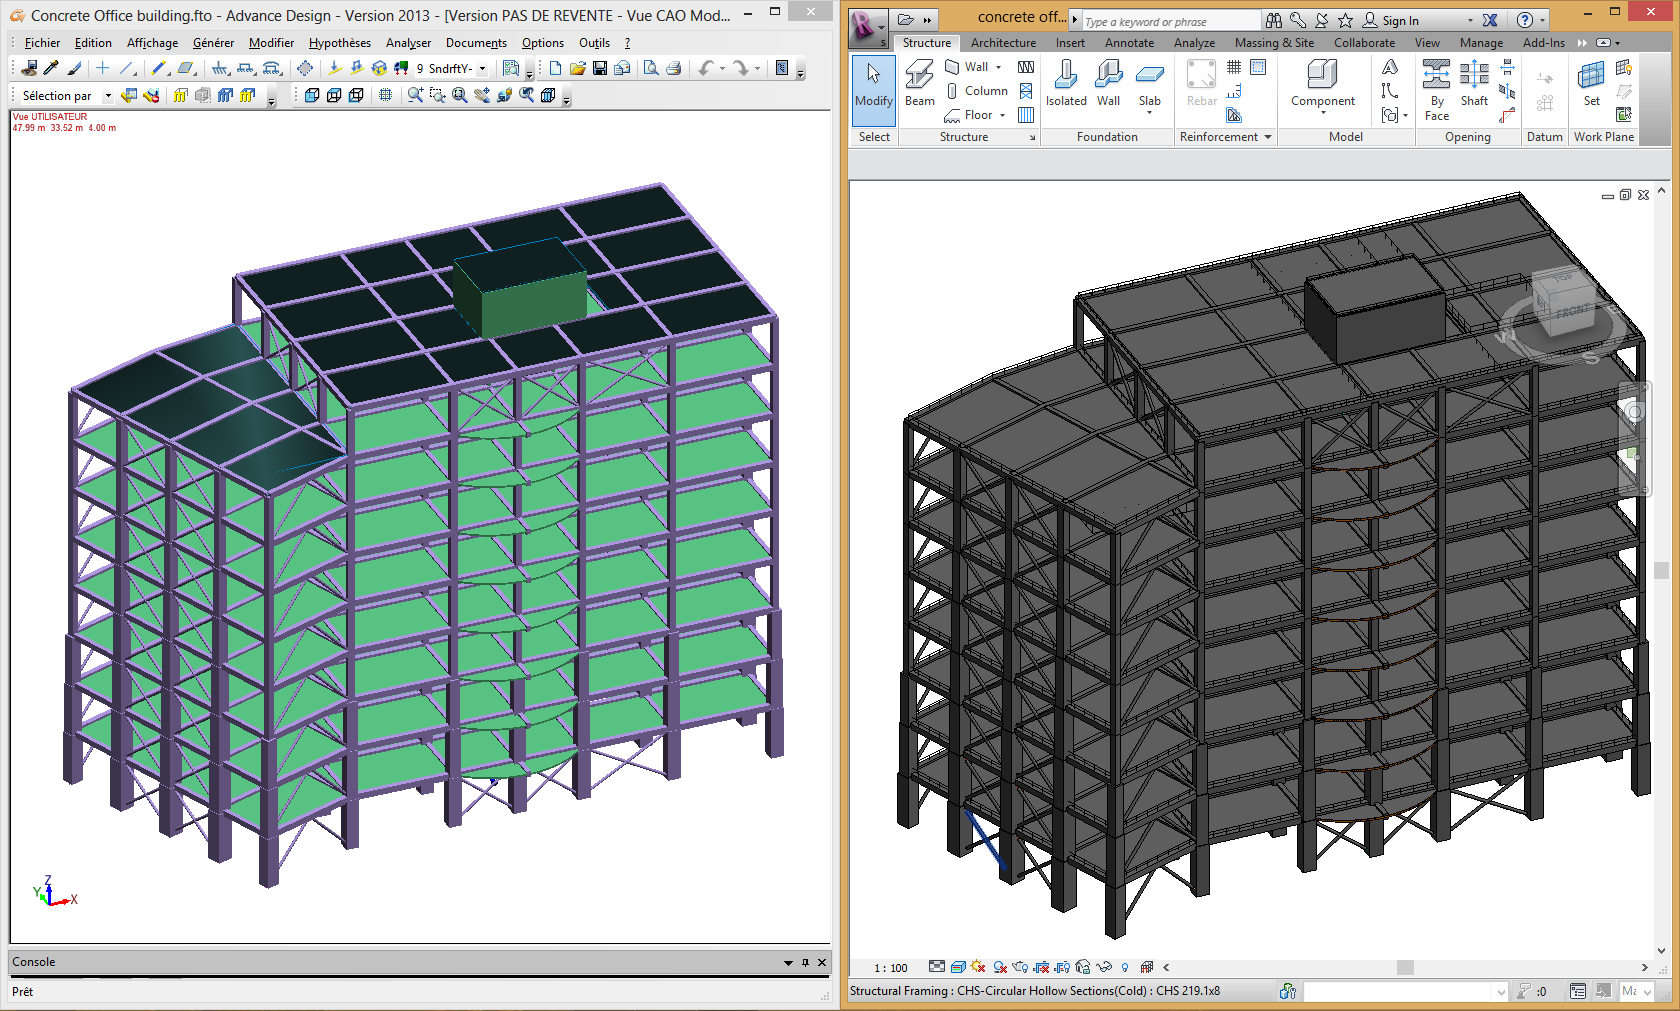Viewport: 1680px width, 1011px height.
Task: Toggle the console pin button
Action: pos(805,962)
